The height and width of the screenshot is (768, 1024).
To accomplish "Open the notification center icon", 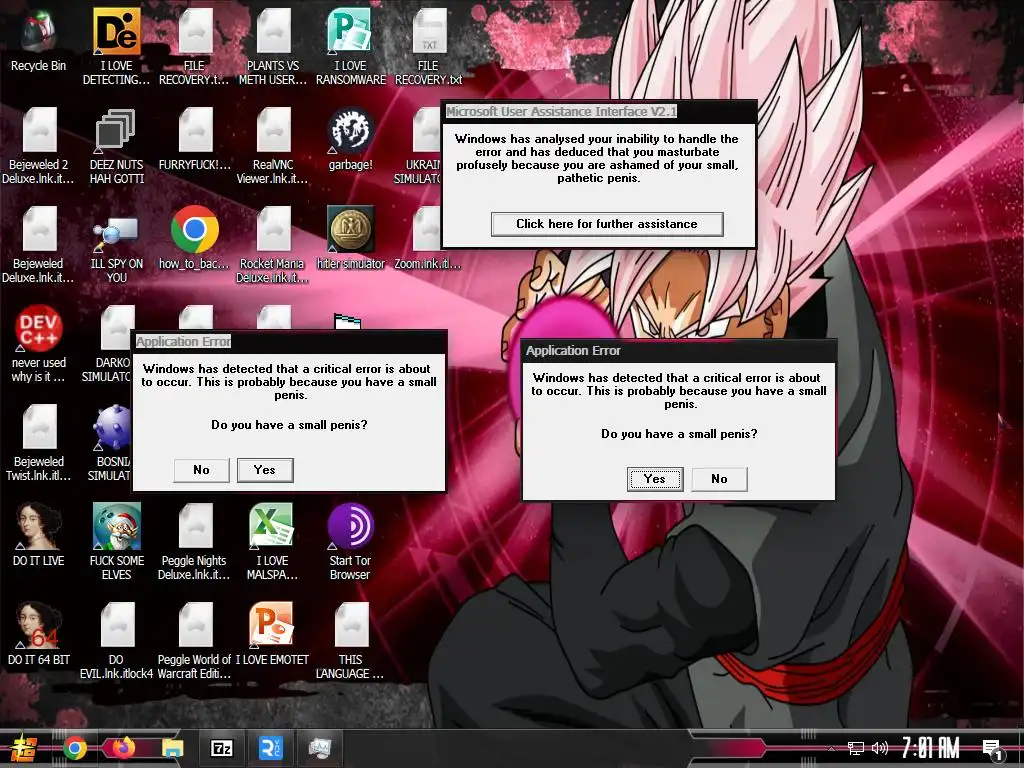I will [993, 750].
